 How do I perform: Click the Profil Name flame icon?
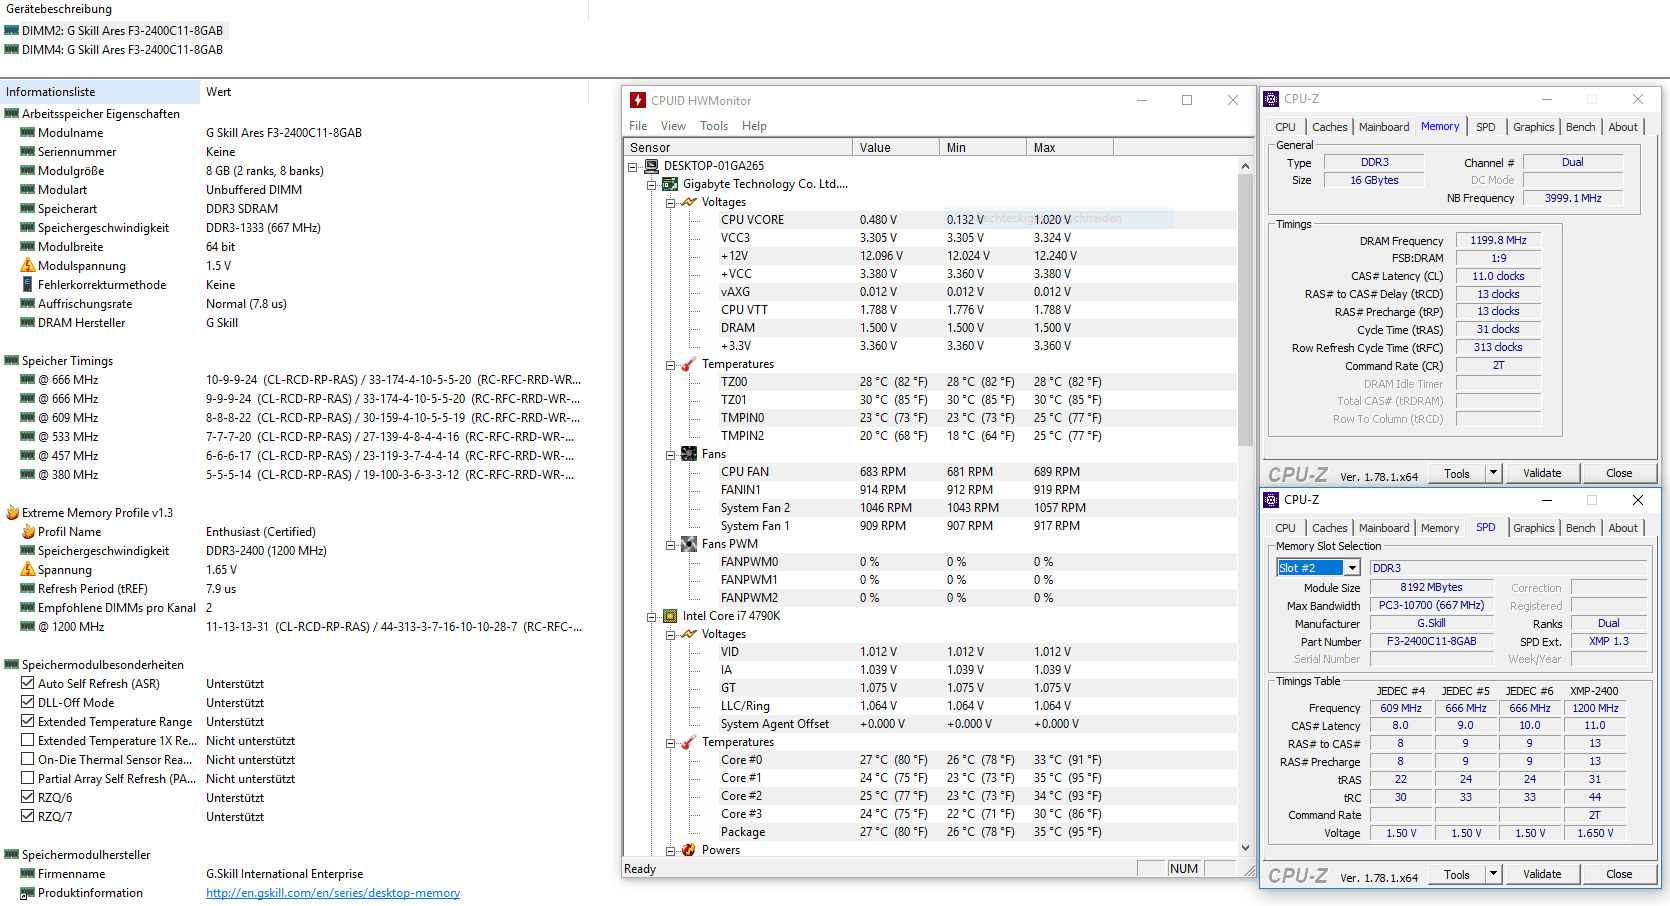point(28,532)
